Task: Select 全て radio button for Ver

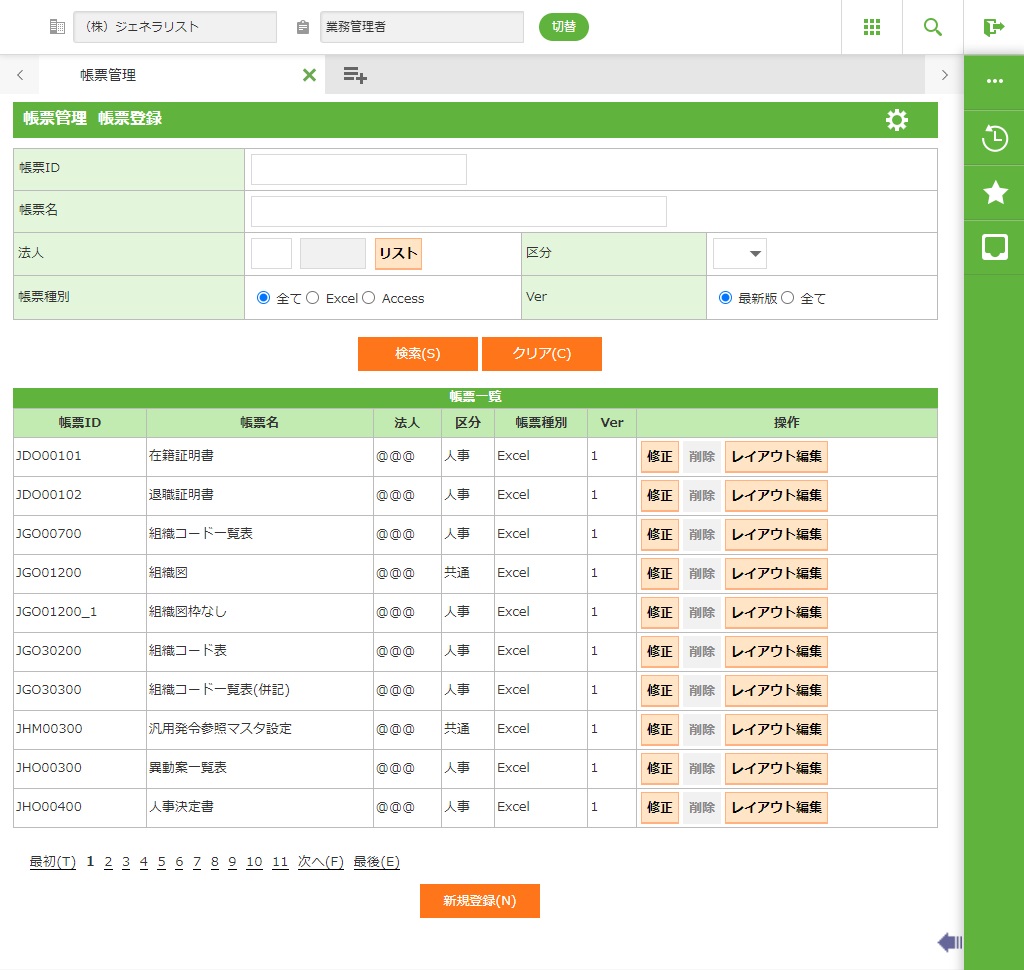Action: (x=787, y=298)
